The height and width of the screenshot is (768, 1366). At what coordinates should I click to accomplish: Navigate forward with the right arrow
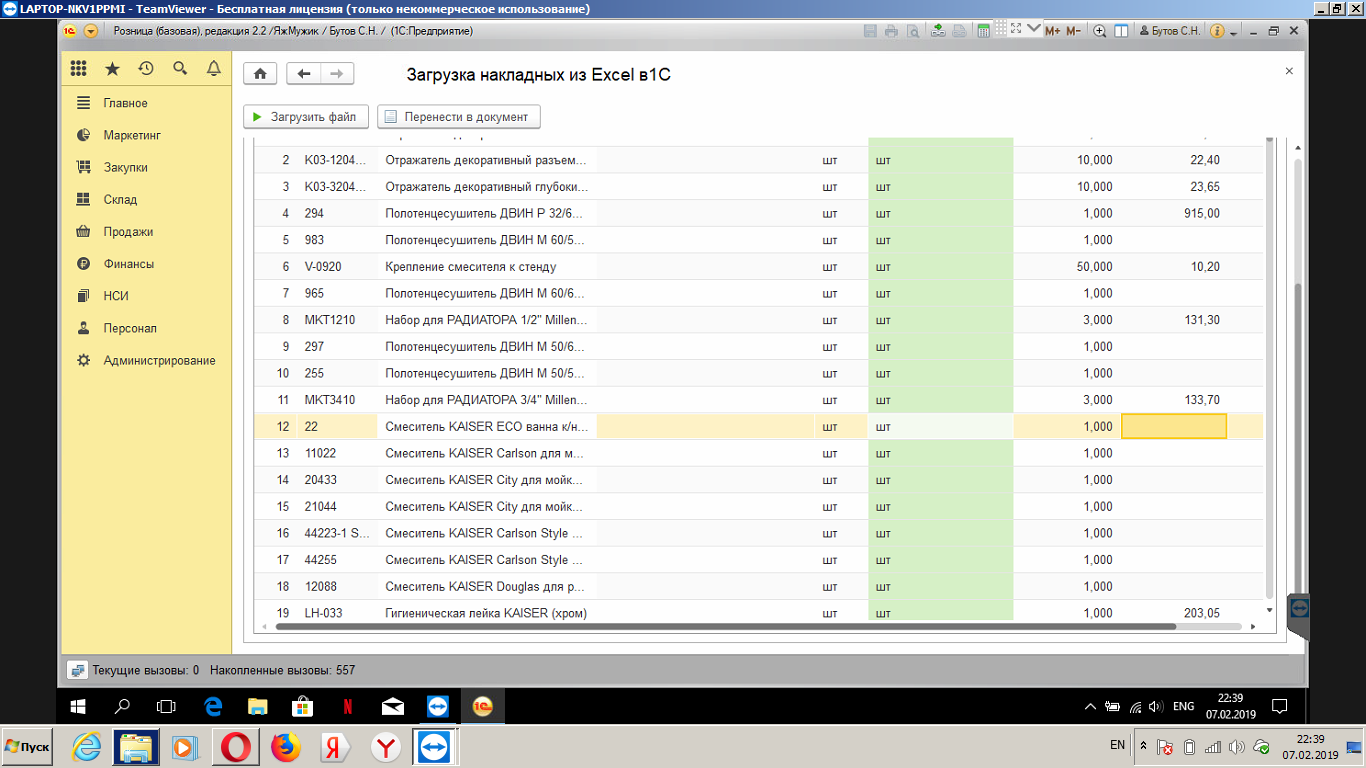[x=337, y=73]
